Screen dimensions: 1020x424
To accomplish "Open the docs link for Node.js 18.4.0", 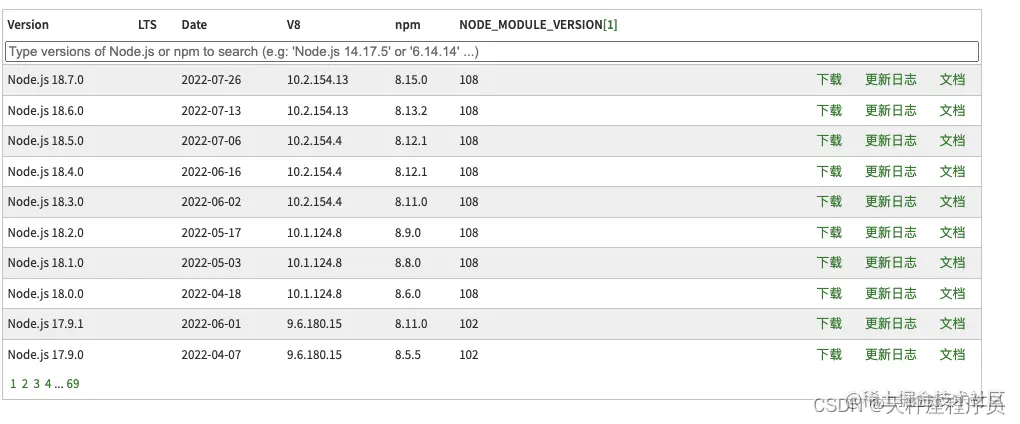I will point(952,172).
